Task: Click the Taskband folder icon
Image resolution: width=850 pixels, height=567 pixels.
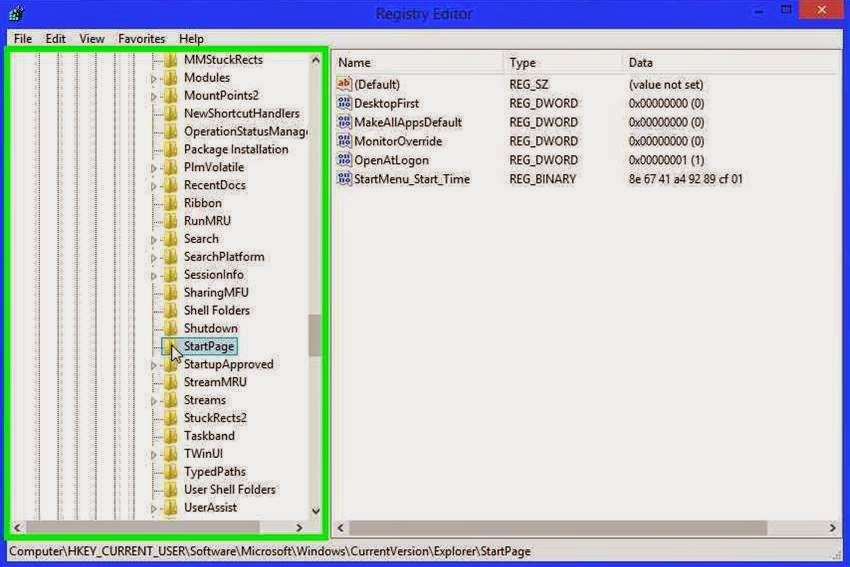Action: 171,435
